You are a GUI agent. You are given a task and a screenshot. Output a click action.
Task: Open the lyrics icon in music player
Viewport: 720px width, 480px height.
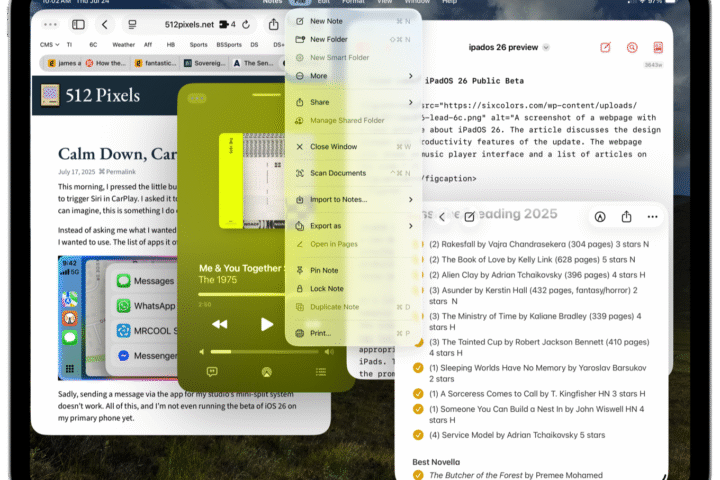coord(212,372)
